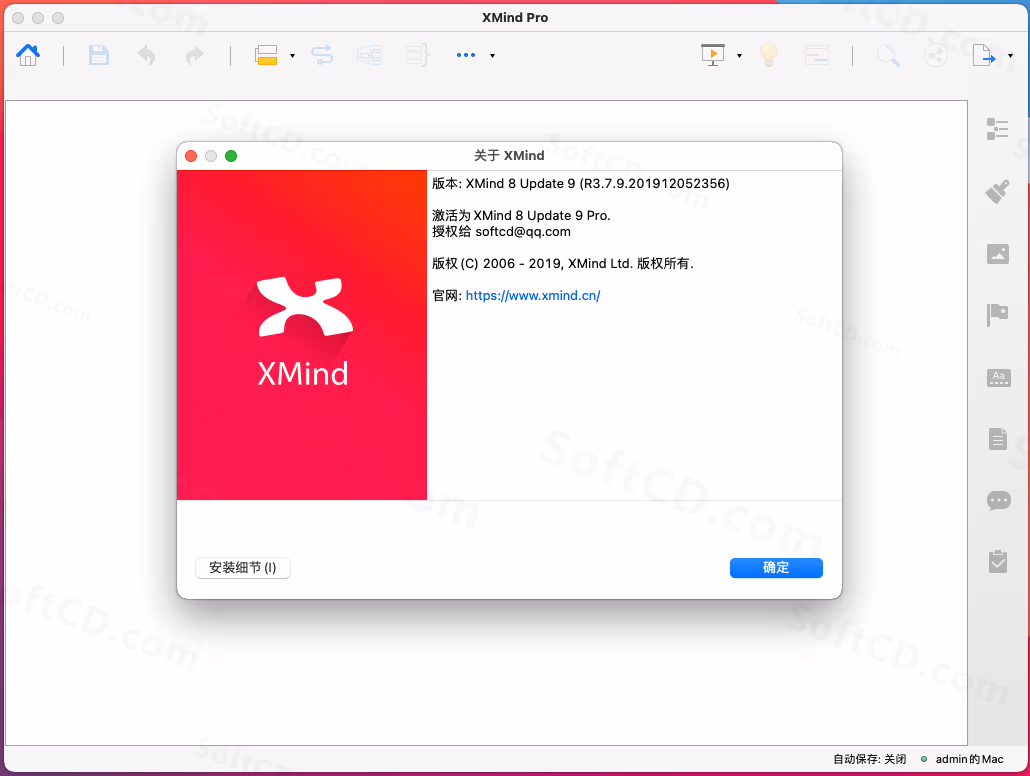
Task: Click the Gantt chart icon
Action: [x=817, y=55]
